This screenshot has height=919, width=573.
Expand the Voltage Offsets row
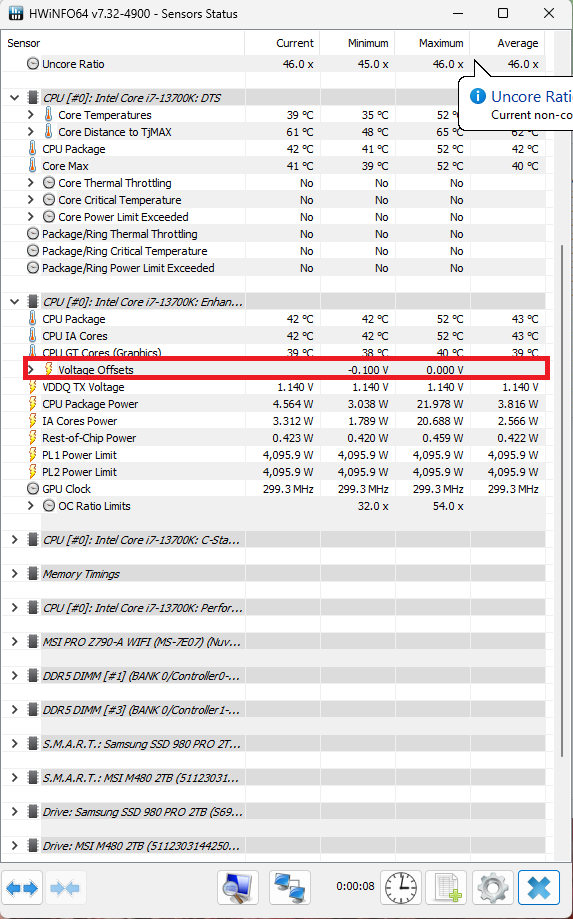click(31, 370)
